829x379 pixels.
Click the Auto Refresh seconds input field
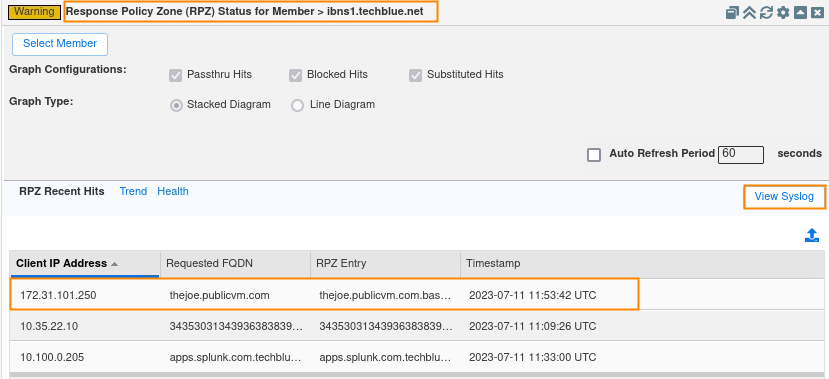(x=741, y=154)
